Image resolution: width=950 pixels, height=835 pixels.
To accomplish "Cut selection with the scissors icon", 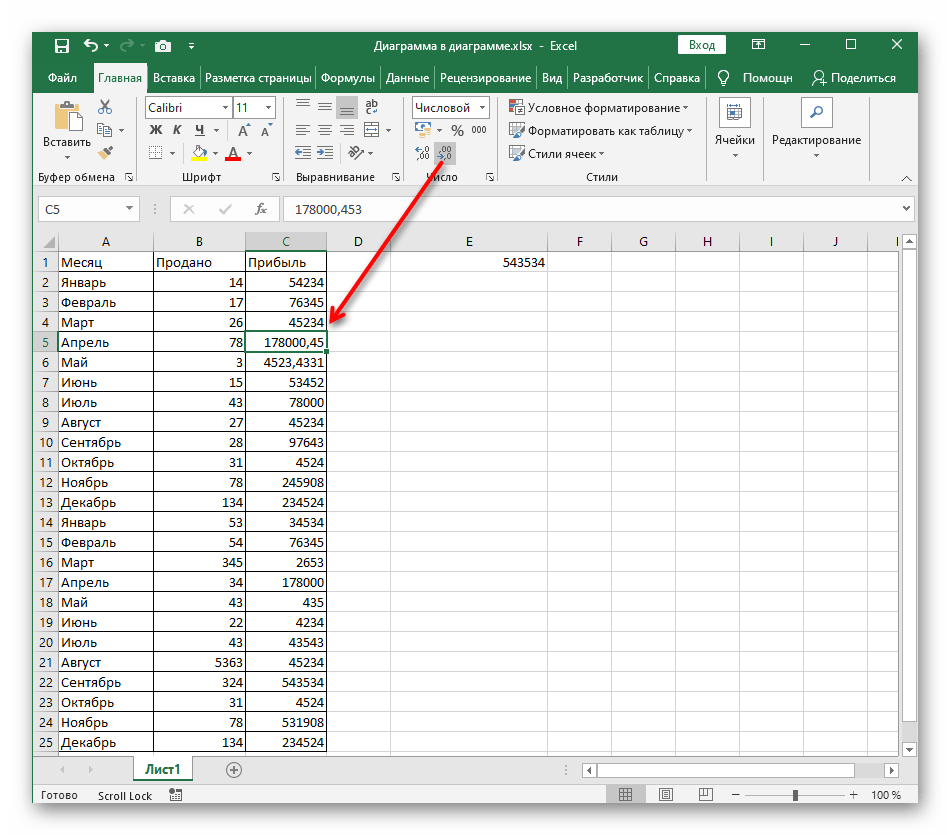I will coord(105,107).
